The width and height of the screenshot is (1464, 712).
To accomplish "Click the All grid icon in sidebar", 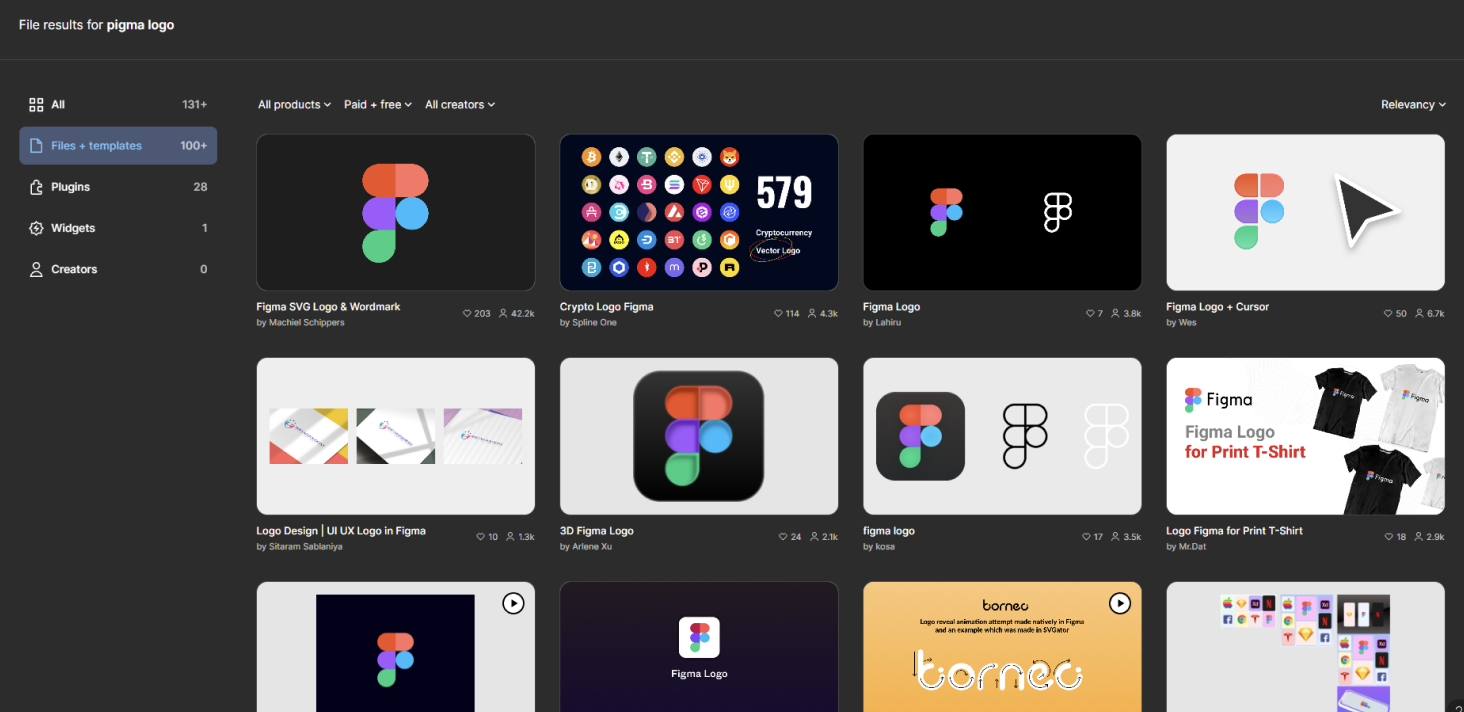I will coord(36,104).
